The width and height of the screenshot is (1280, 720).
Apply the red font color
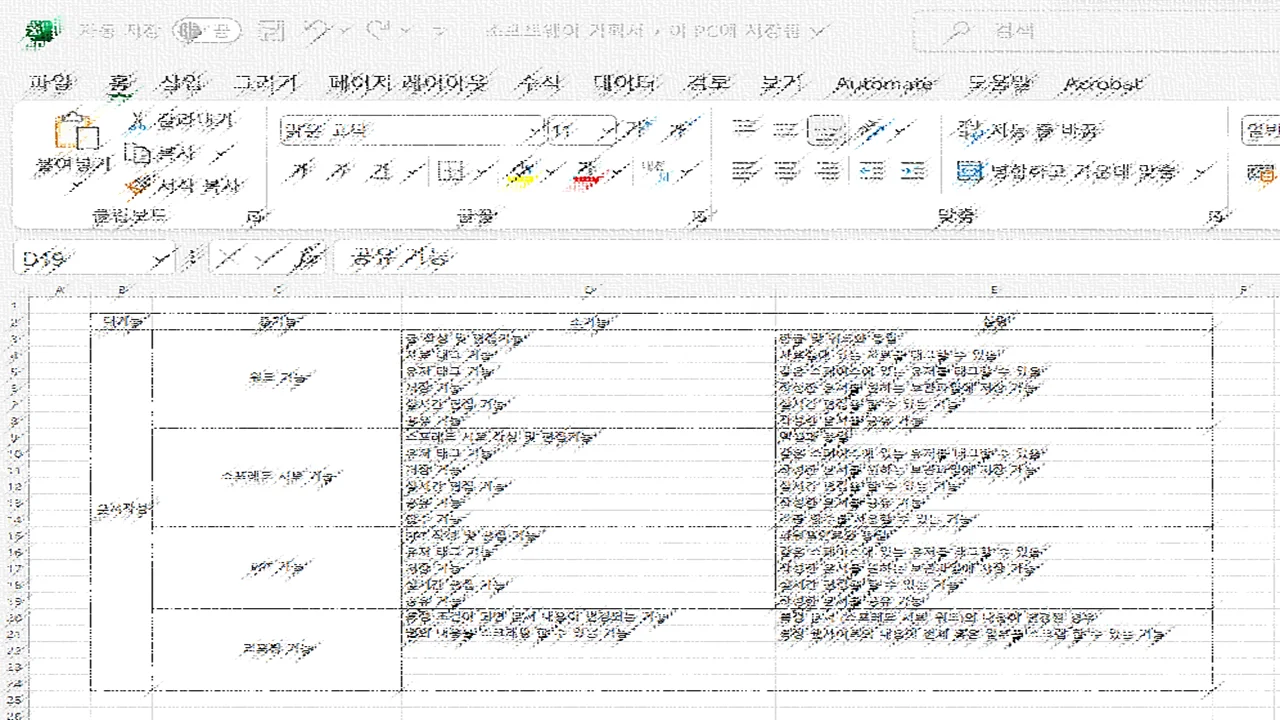click(x=588, y=172)
